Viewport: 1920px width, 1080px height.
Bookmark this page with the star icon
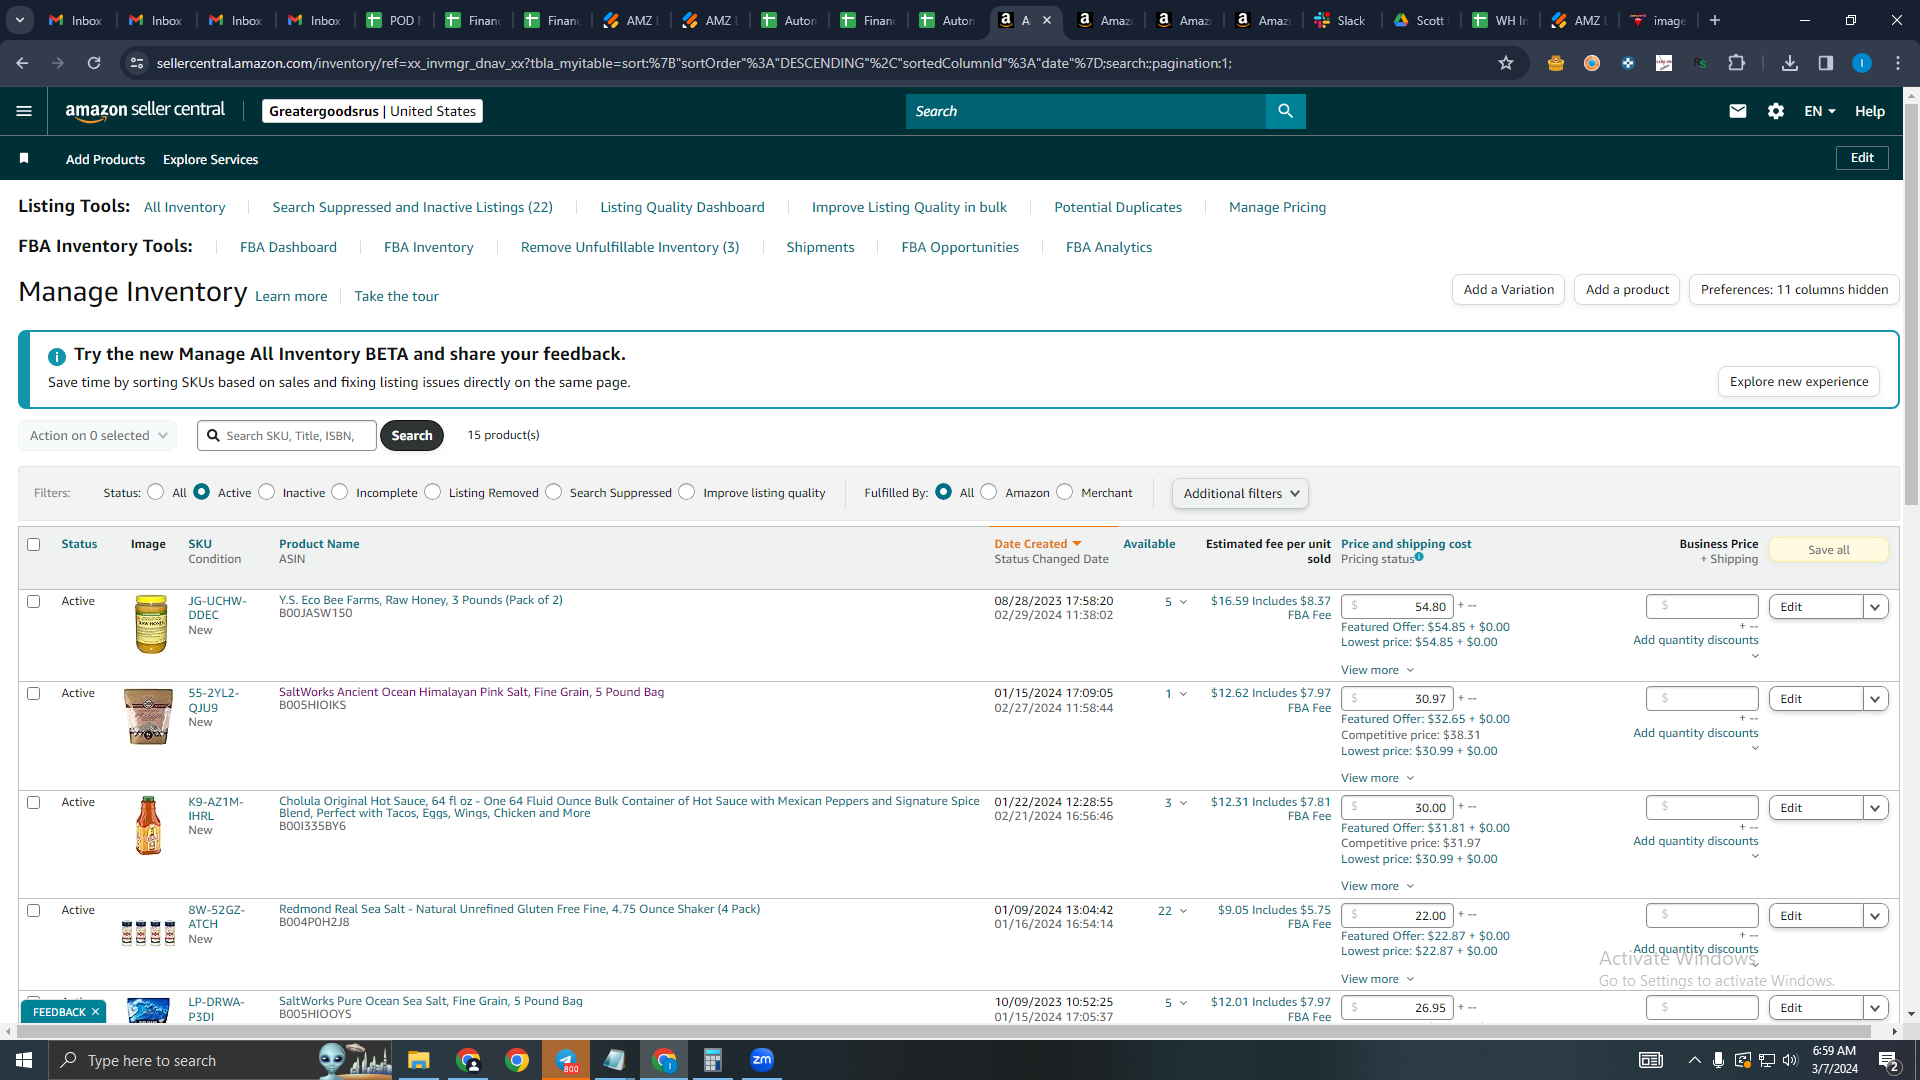coord(1506,63)
